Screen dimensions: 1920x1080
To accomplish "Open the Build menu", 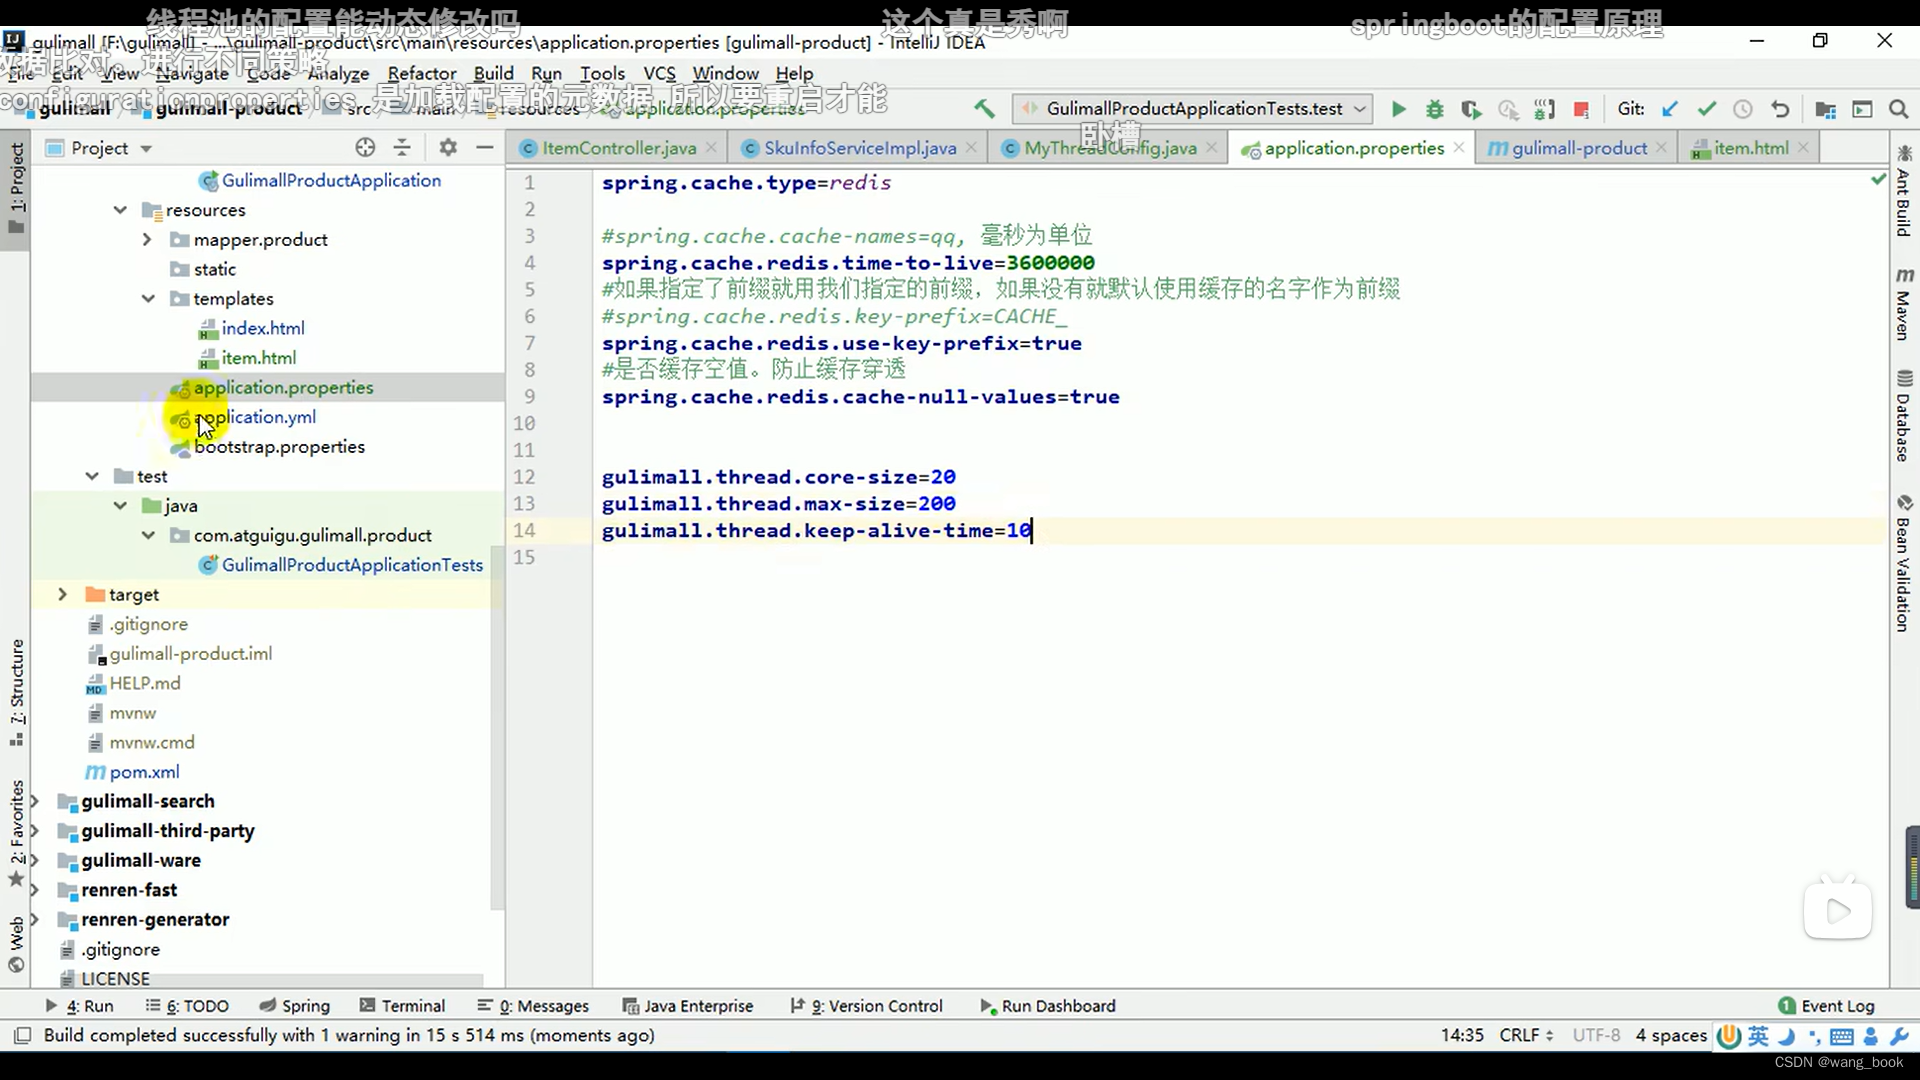I will pyautogui.click(x=493, y=74).
